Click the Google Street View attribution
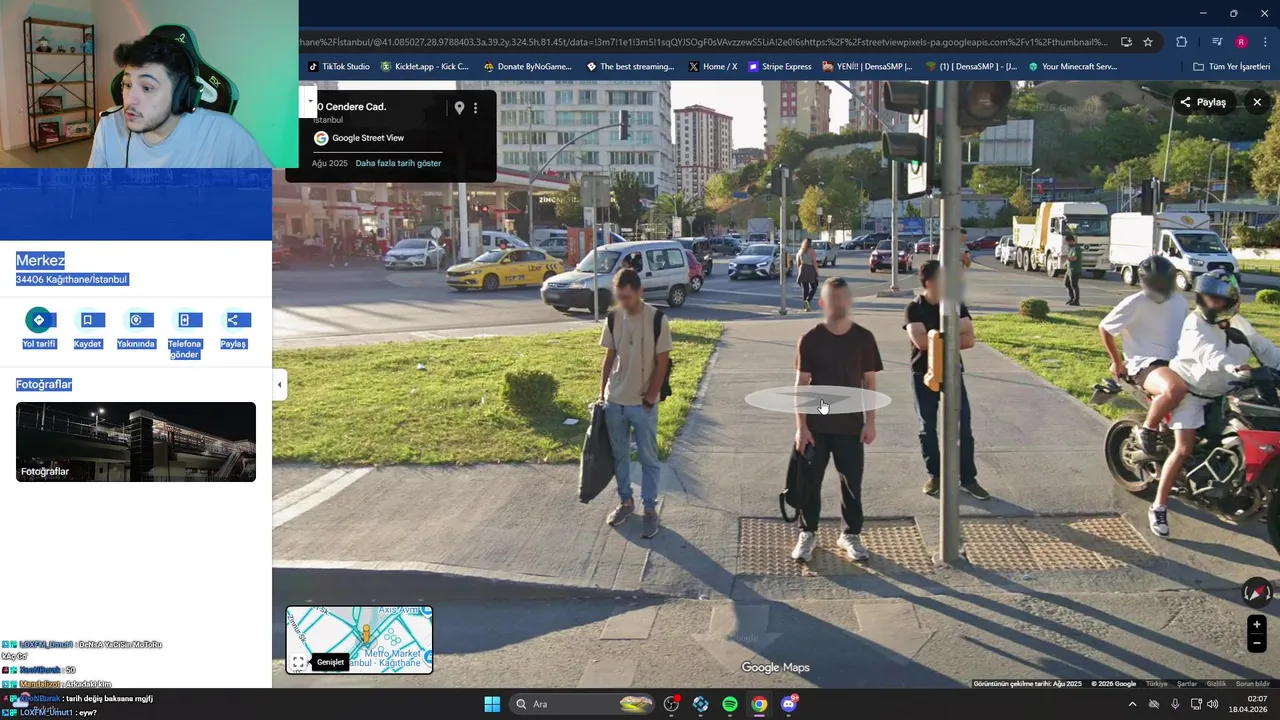Viewport: 1280px width, 720px height. (x=358, y=138)
